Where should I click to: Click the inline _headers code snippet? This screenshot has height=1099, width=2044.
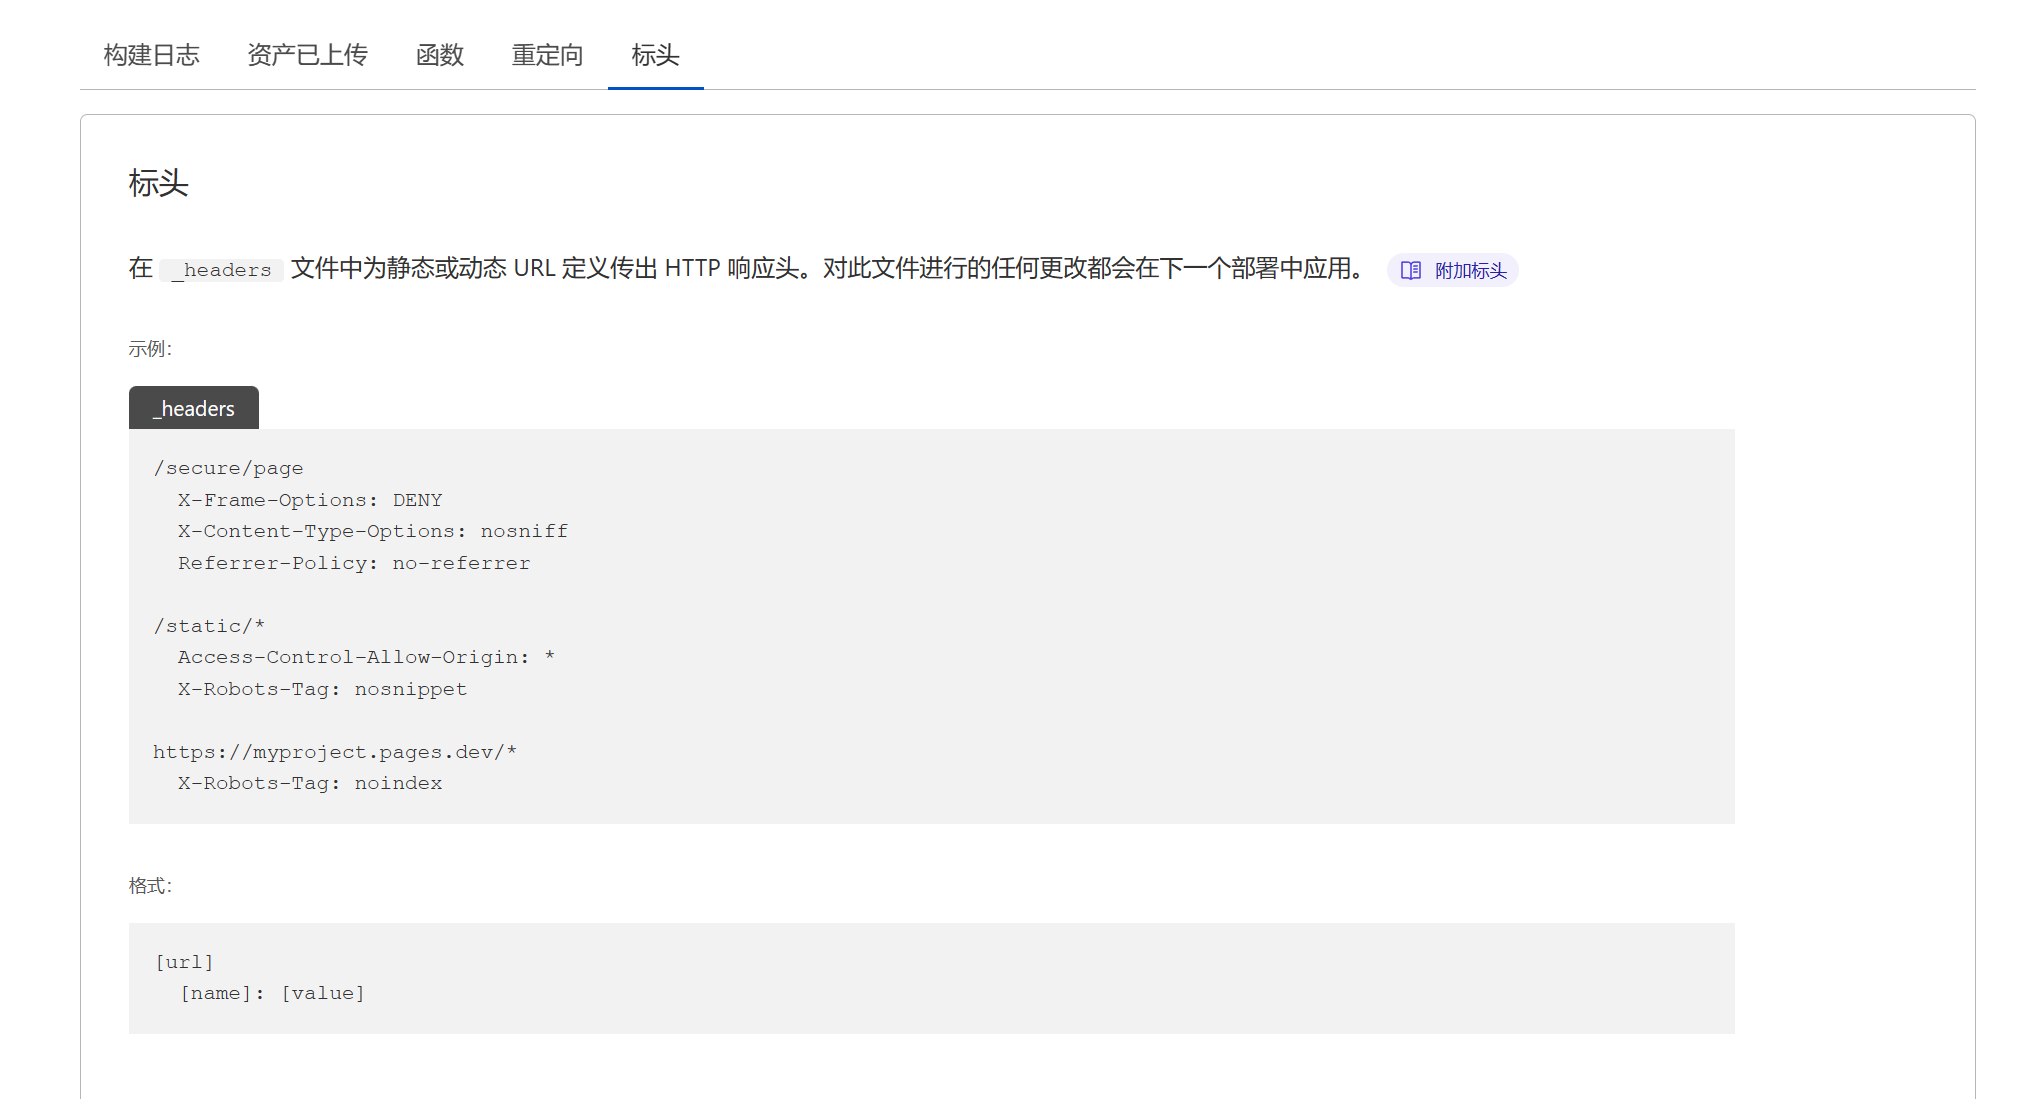(221, 269)
